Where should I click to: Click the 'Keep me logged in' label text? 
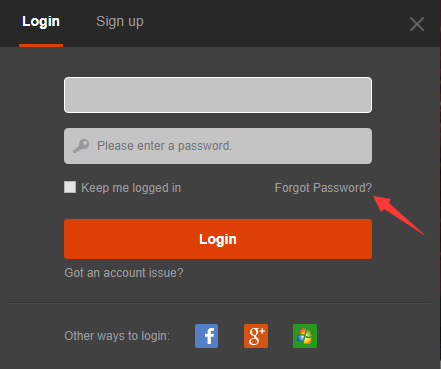click(x=131, y=188)
